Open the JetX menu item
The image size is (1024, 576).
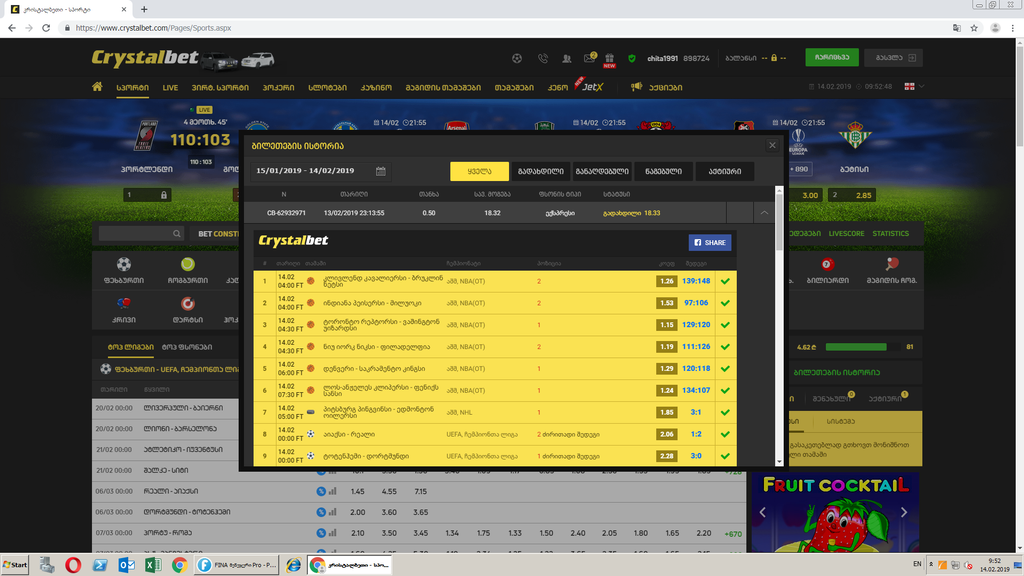click(x=592, y=87)
